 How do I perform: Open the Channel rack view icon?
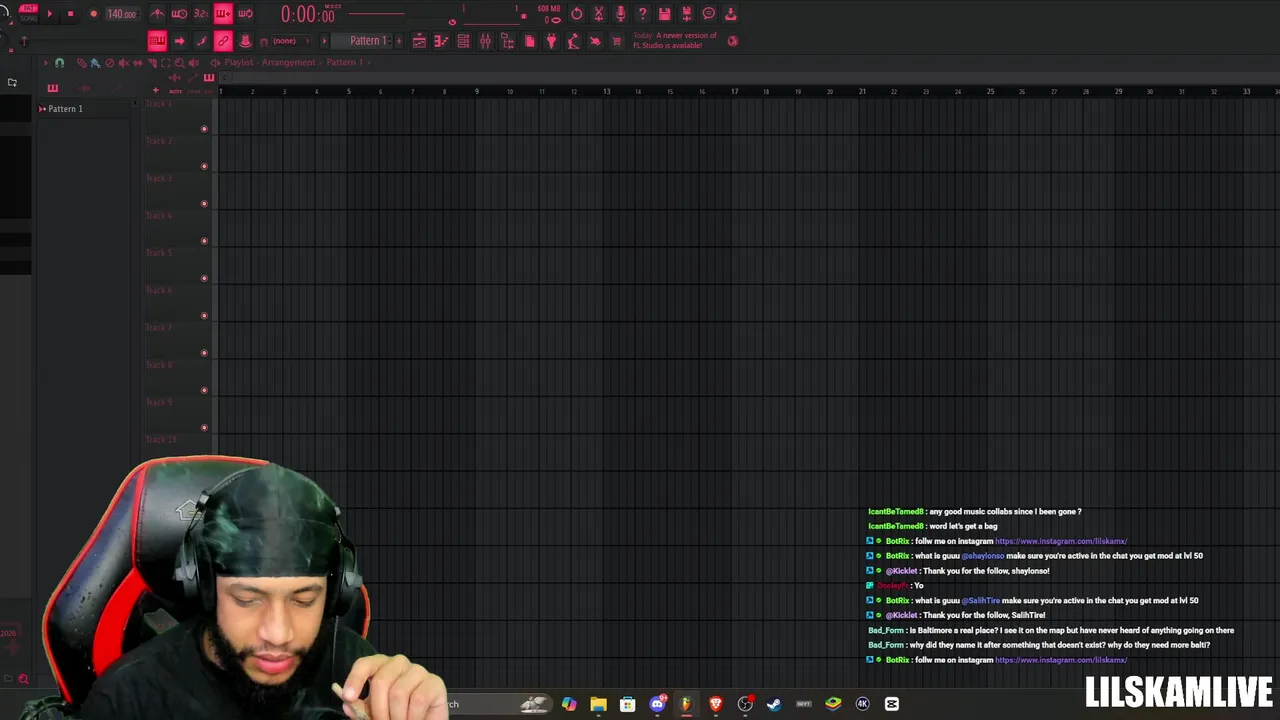pyautogui.click(x=463, y=41)
